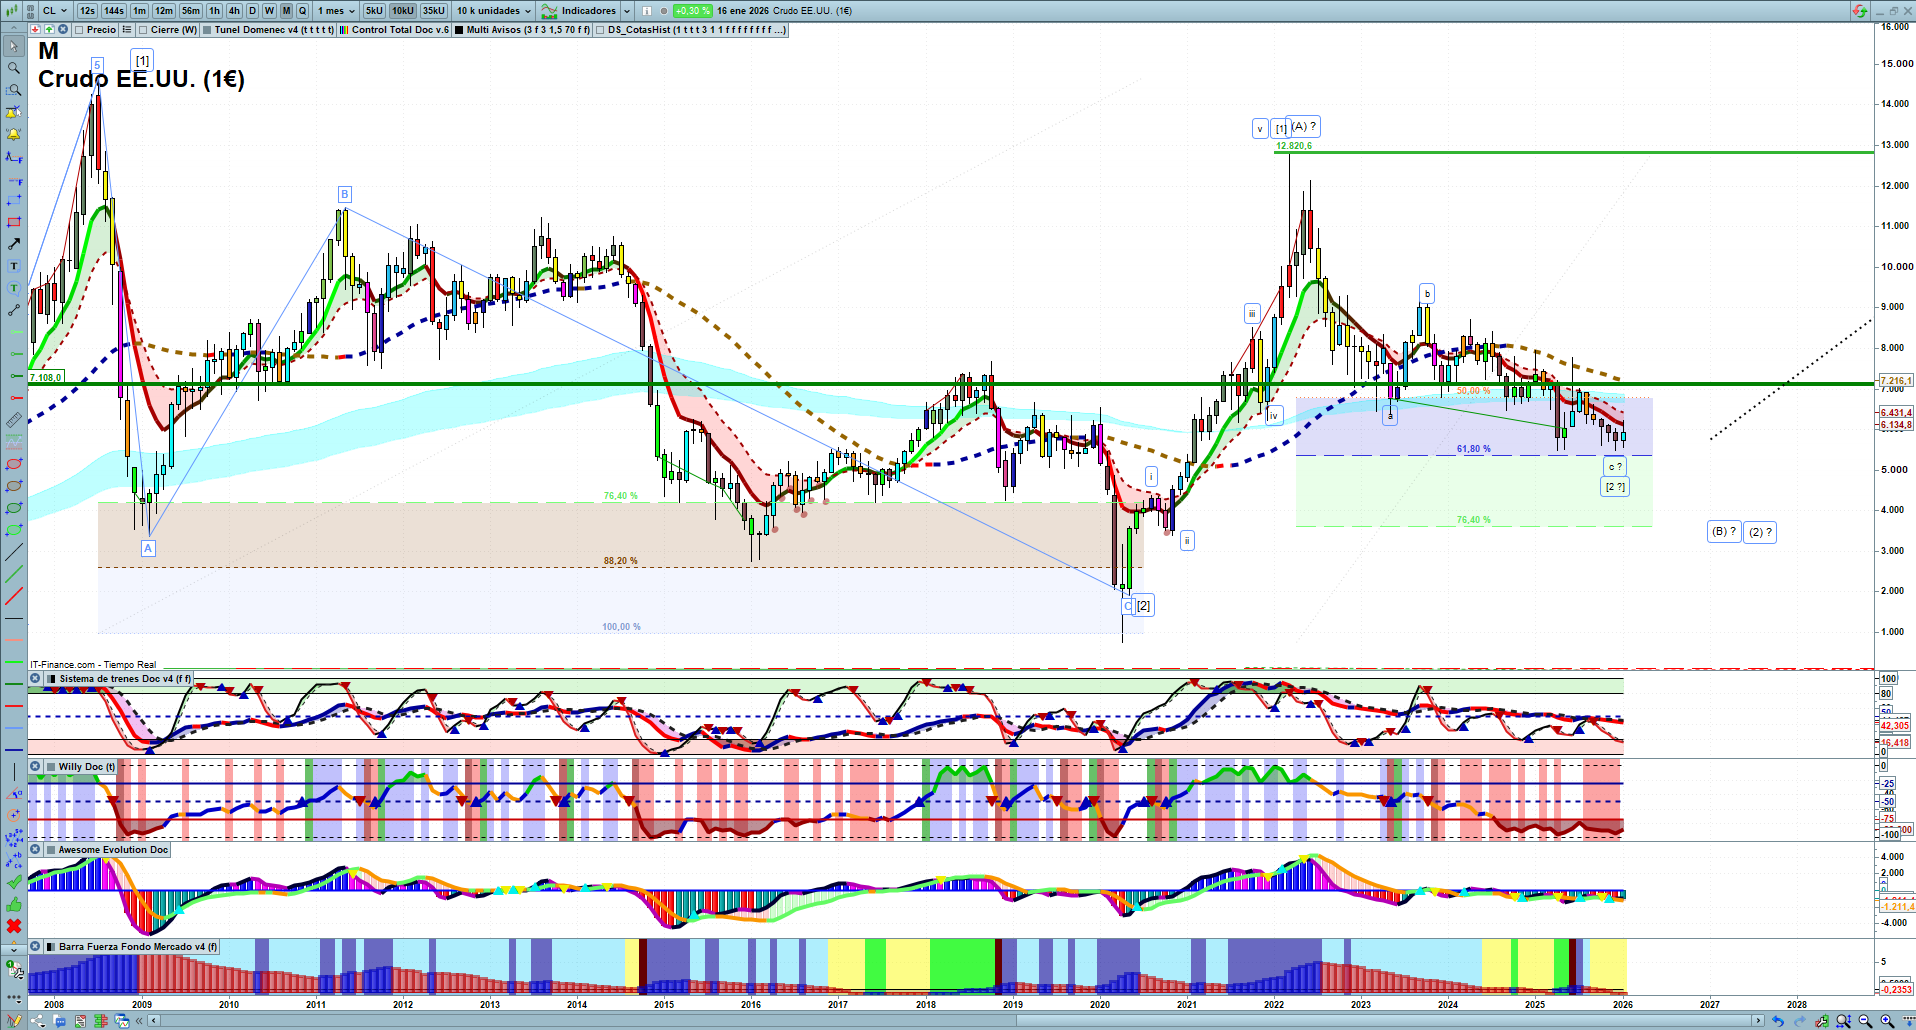Select the red rectangle drawing tool
The width and height of the screenshot is (1916, 1030).
[14, 222]
